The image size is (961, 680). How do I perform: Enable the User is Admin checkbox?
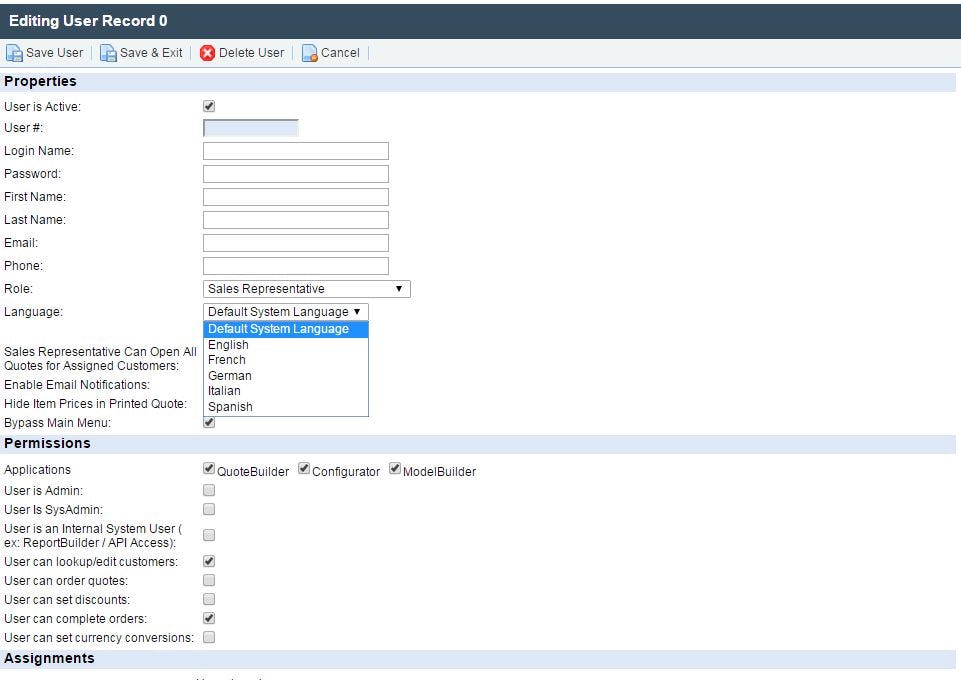(209, 490)
